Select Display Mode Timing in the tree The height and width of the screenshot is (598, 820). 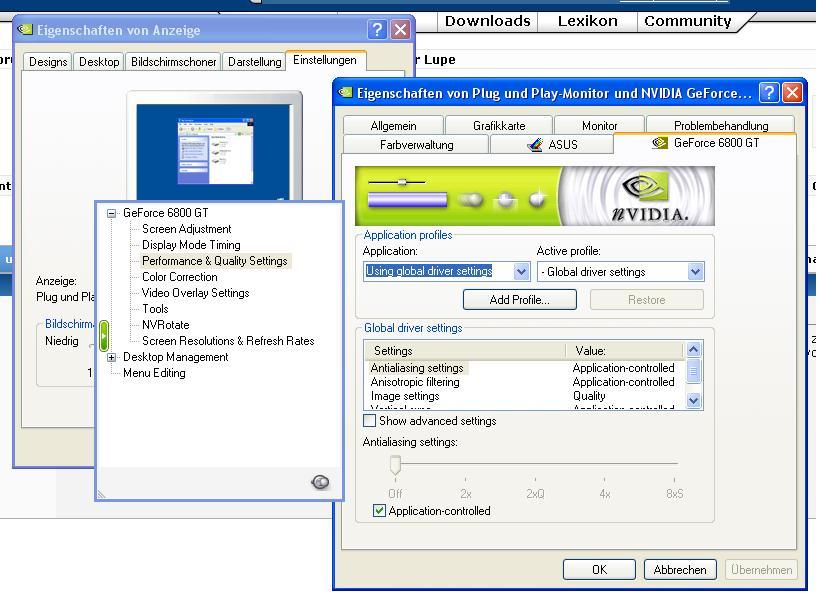coord(191,245)
